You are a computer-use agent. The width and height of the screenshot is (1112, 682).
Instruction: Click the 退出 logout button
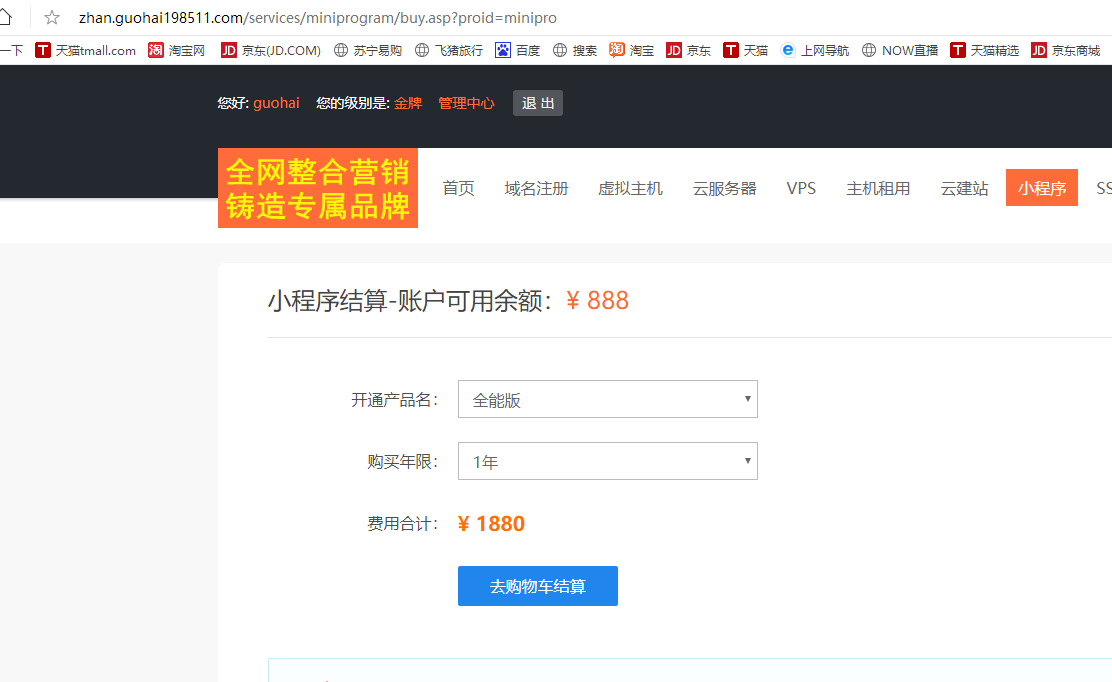537,102
